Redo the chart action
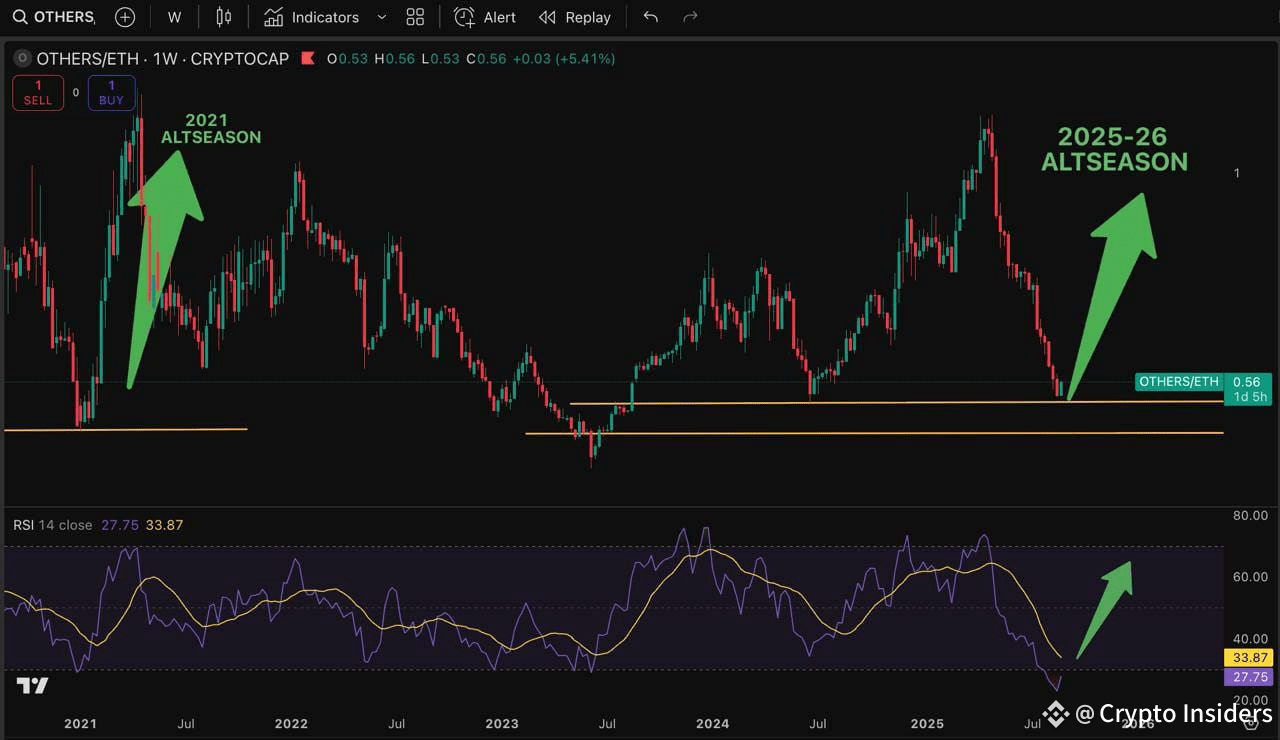The height and width of the screenshot is (740, 1280). pos(690,17)
